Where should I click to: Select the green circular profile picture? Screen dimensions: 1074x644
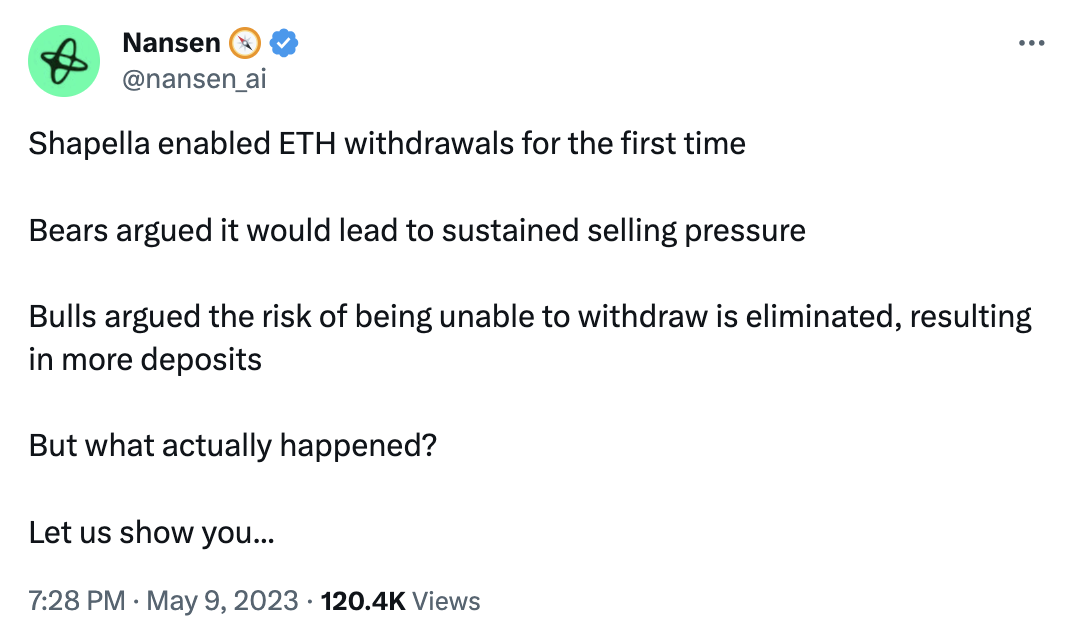click(64, 61)
